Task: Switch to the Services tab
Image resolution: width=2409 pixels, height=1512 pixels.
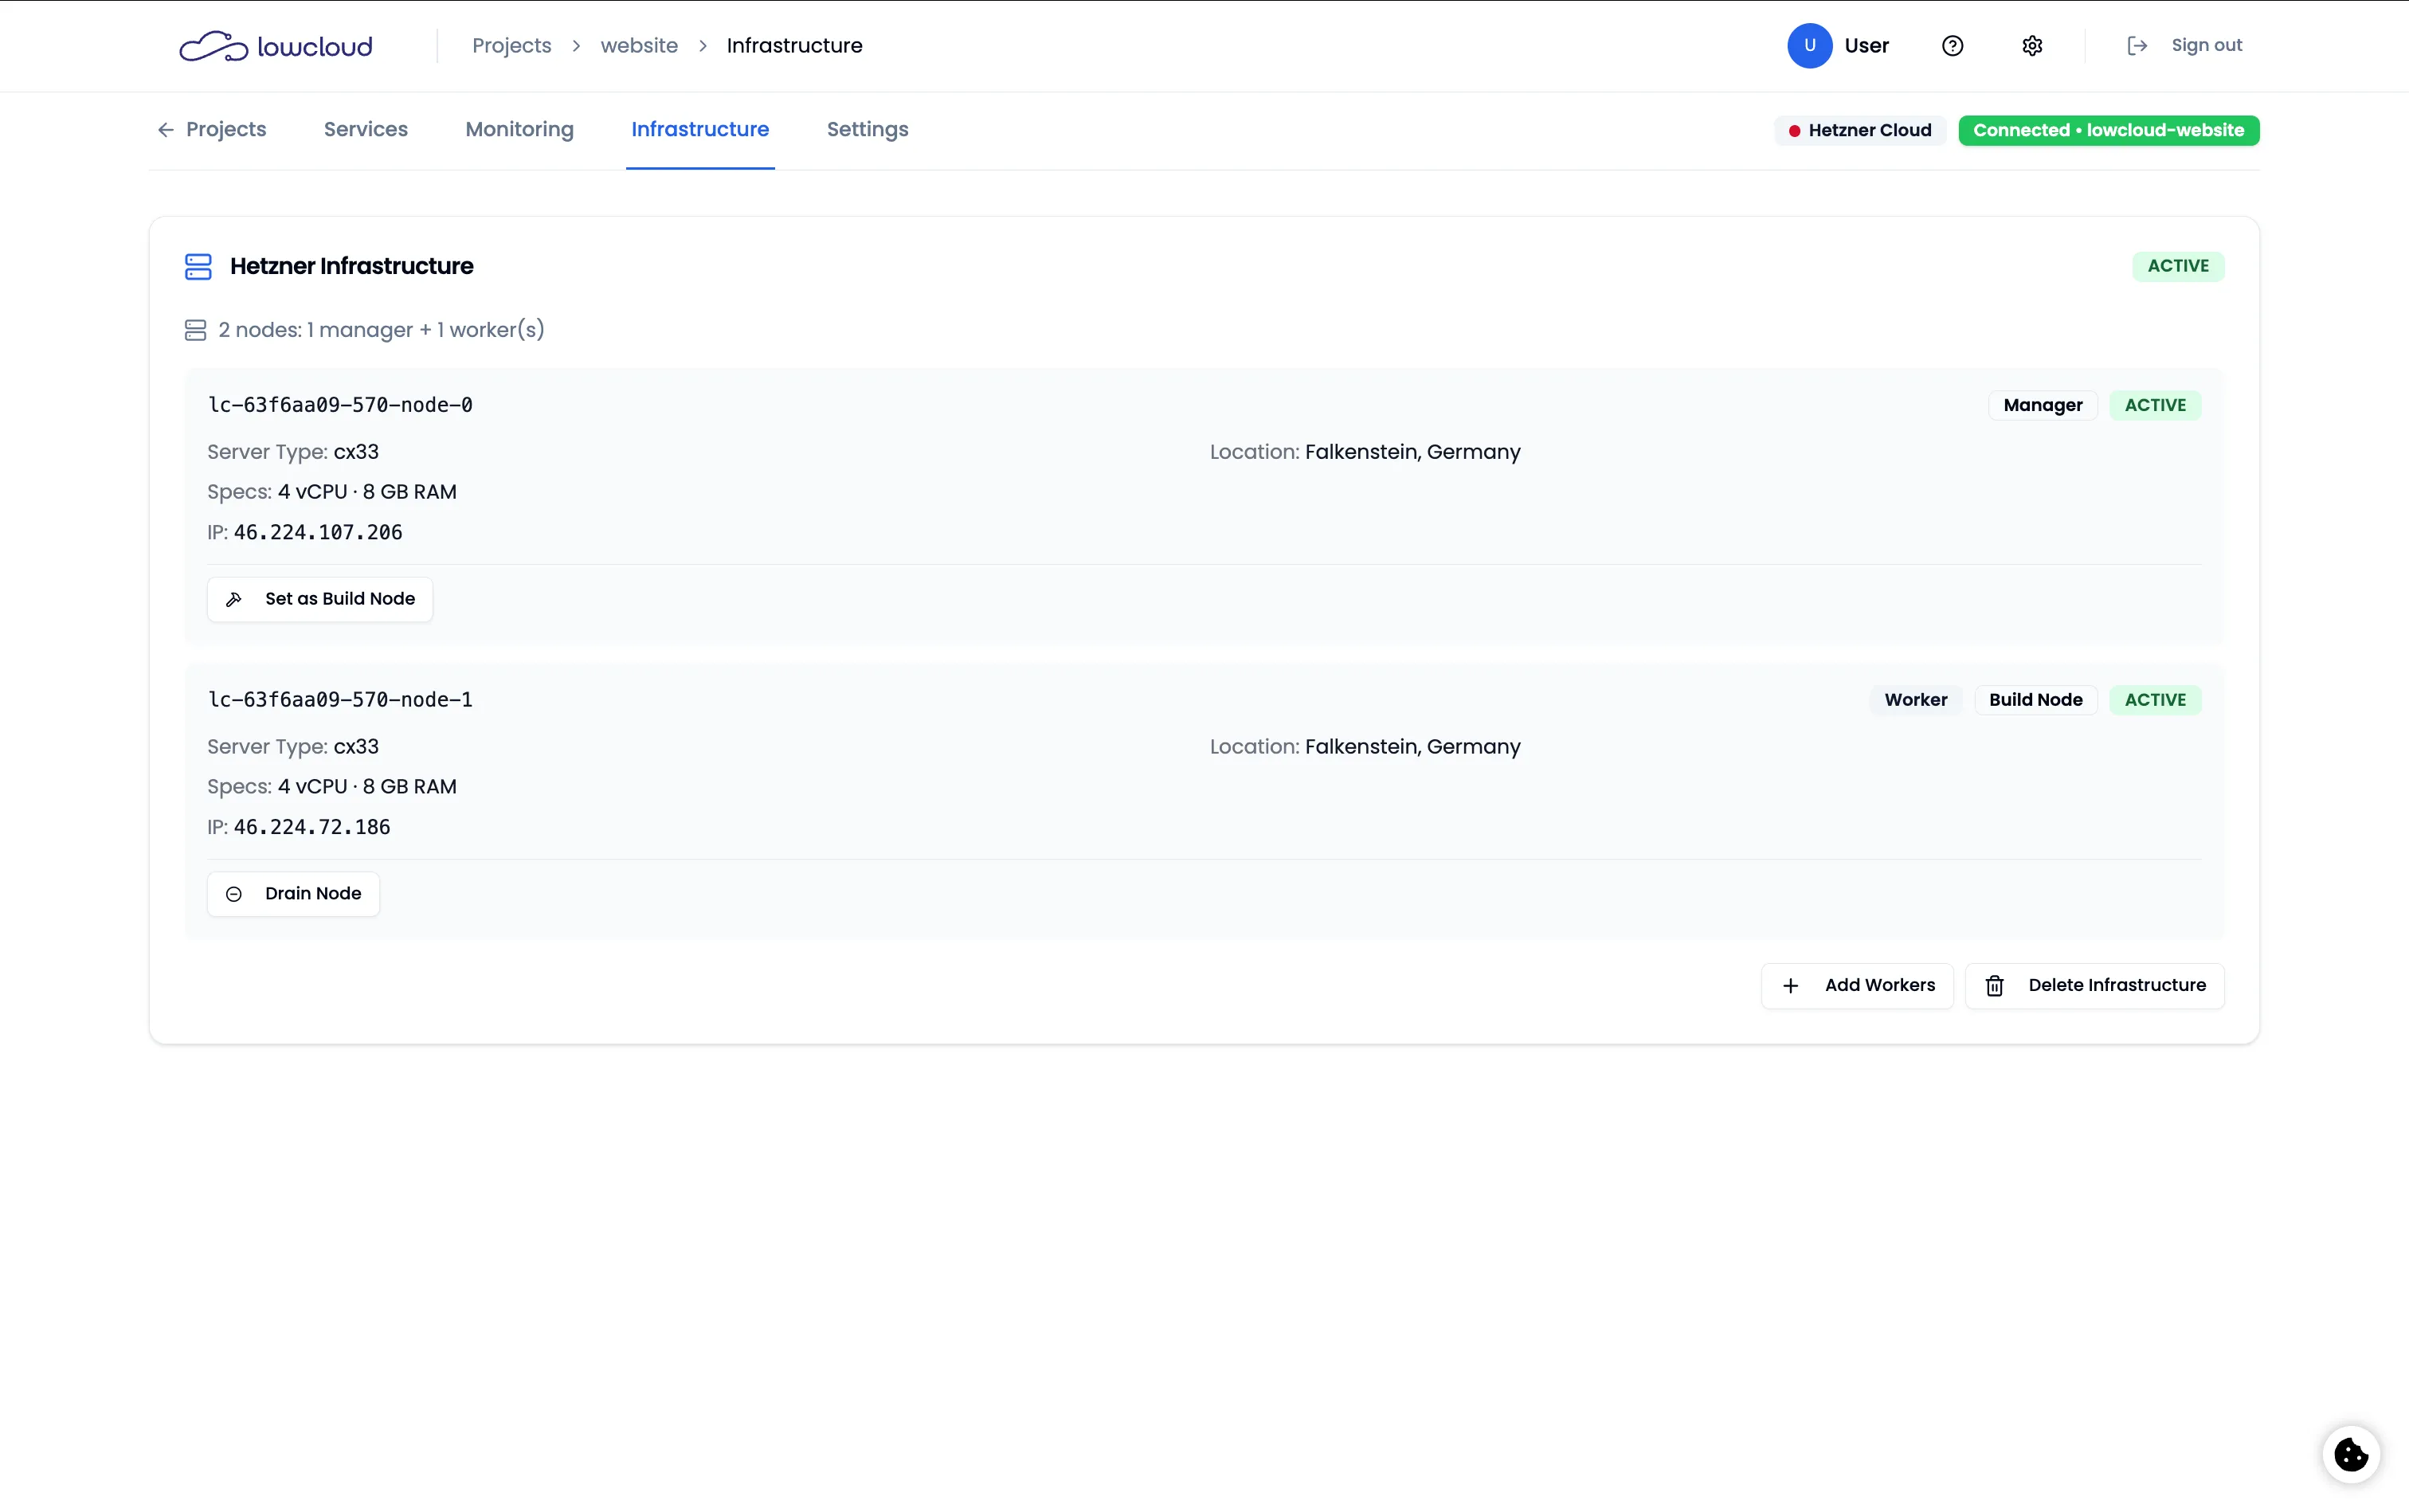Action: pyautogui.click(x=365, y=129)
